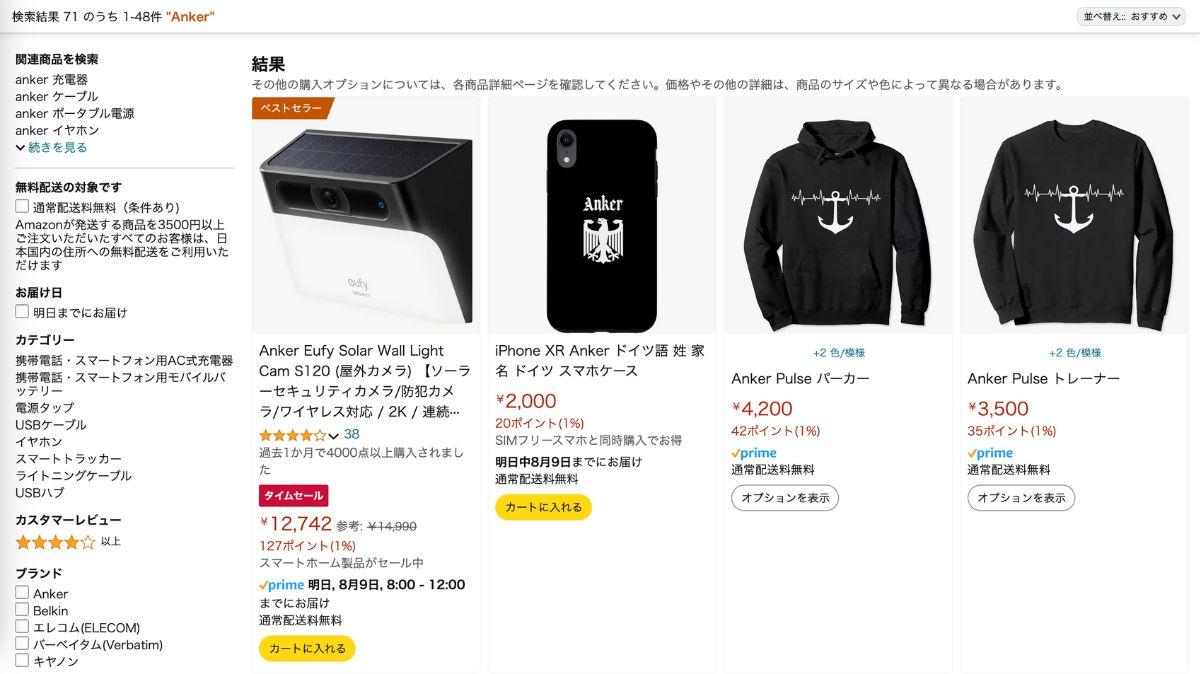Expand 続きを見る under related searches
This screenshot has width=1200, height=674.
click(x=52, y=147)
